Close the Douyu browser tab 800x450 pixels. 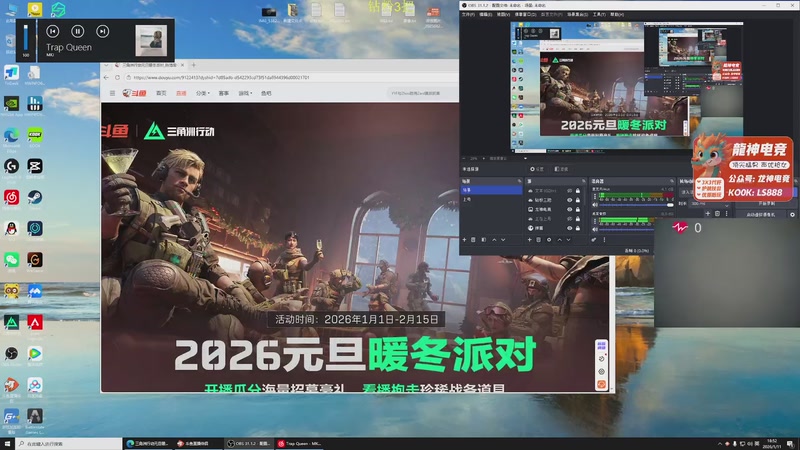(x=183, y=65)
